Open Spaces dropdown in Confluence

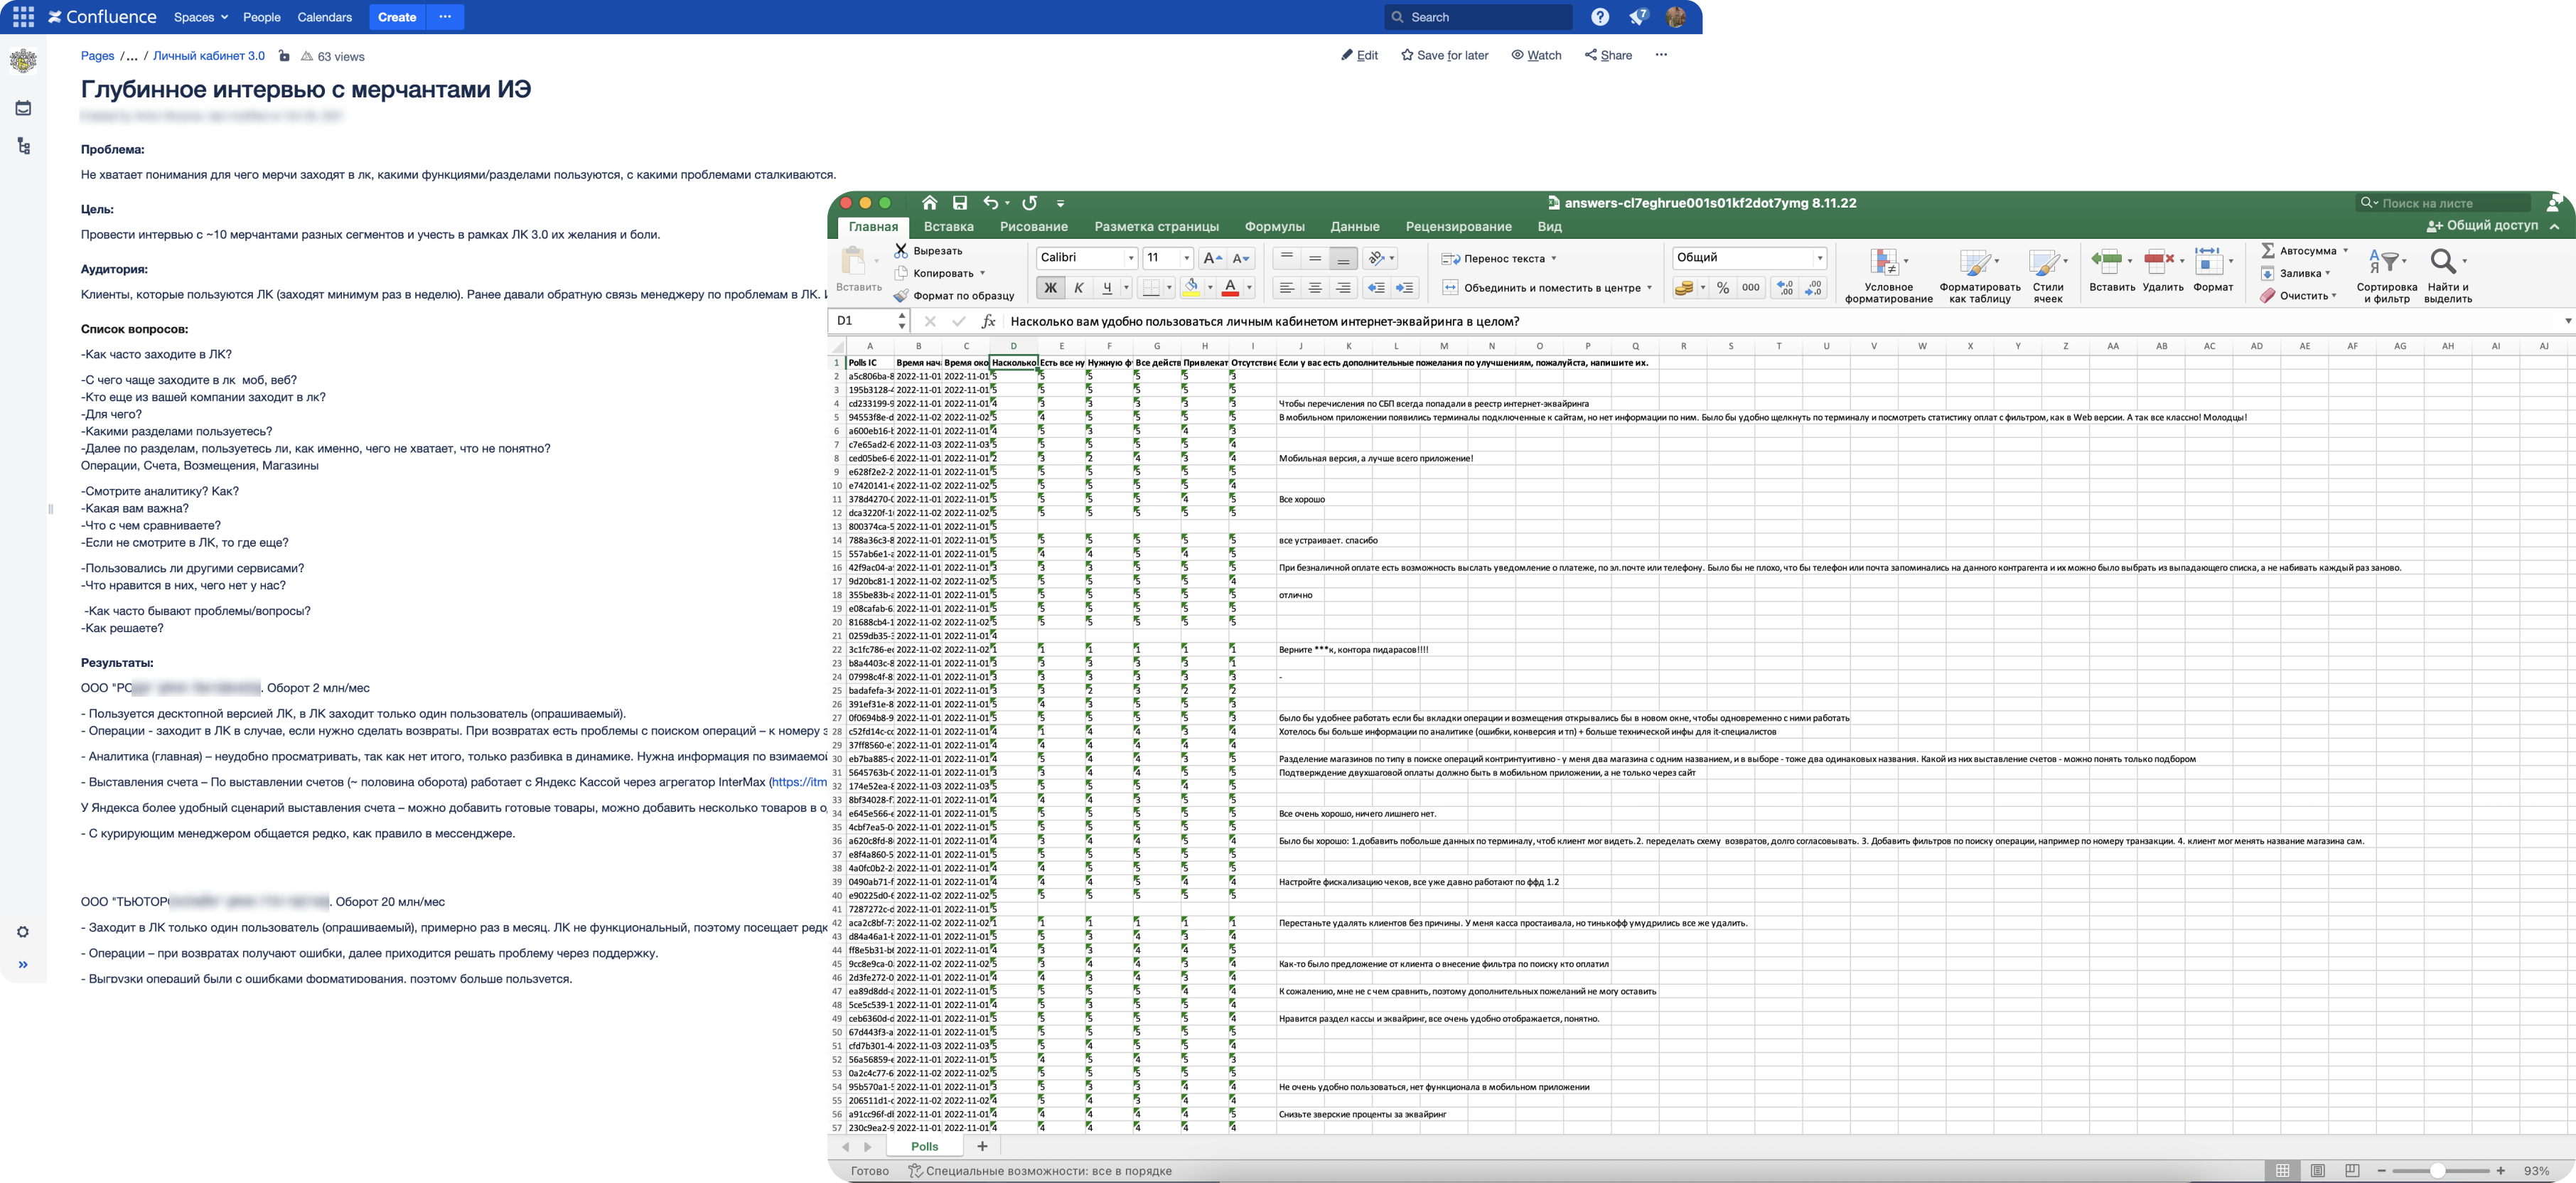click(201, 17)
